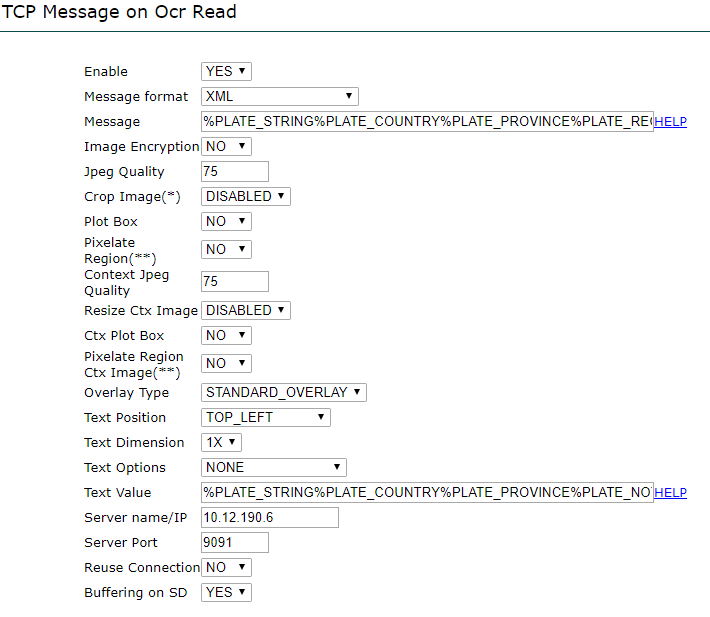Expand the Resize Ctx Image dropdown
This screenshot has height=617, width=710.
coord(246,310)
